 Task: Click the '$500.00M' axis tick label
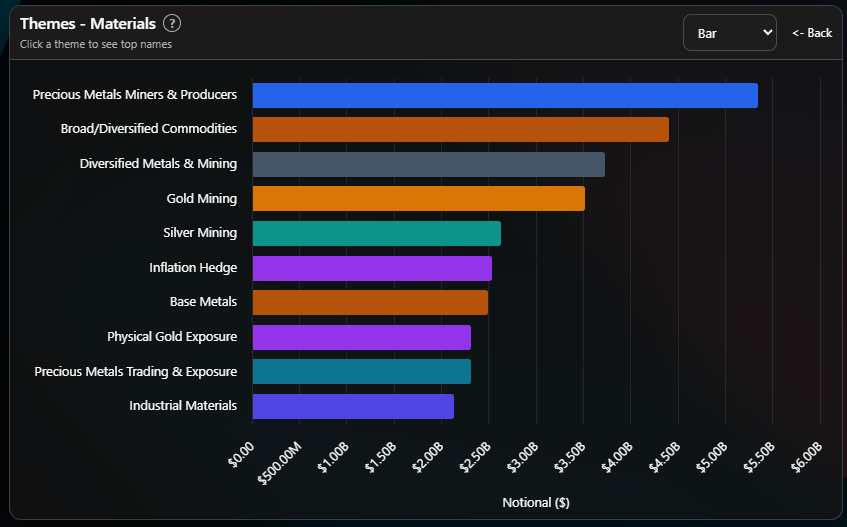(x=280, y=463)
